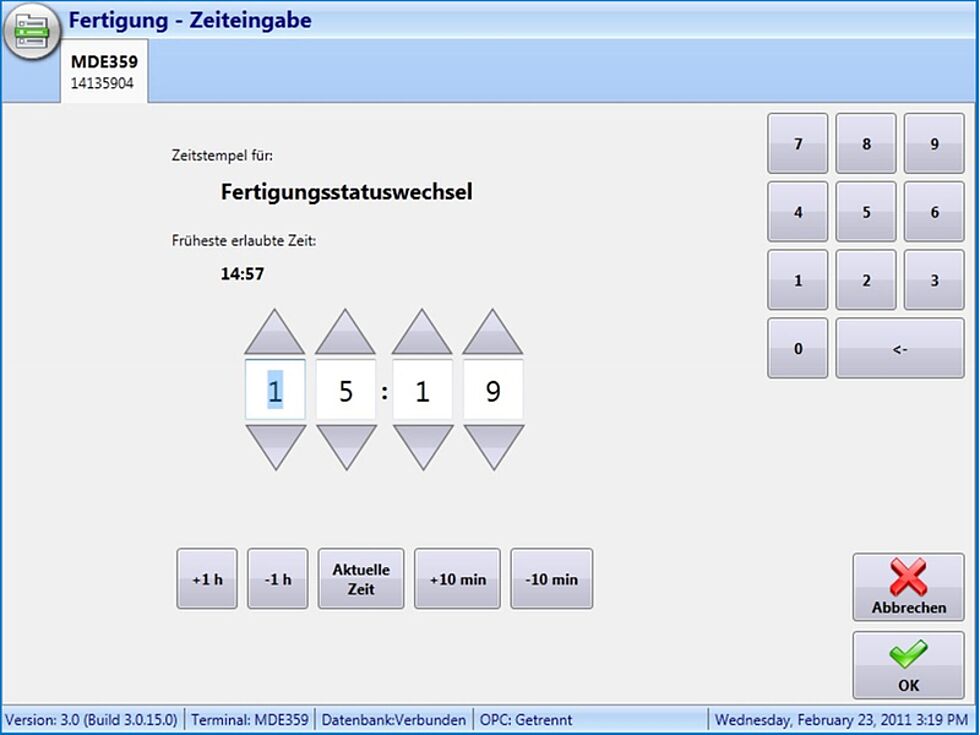The image size is (980, 735).
Task: Increase the hour tens digit with up arrow
Action: (x=274, y=333)
